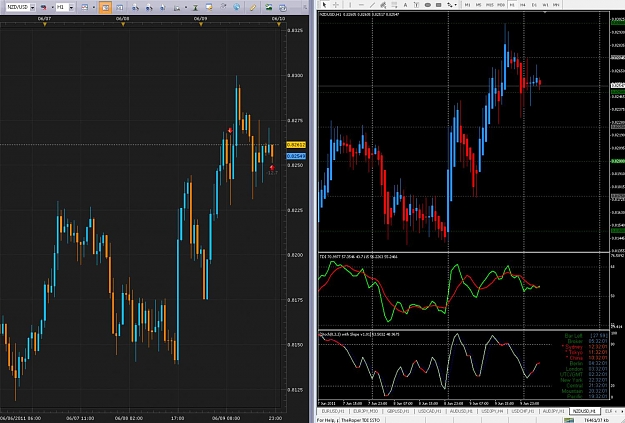This screenshot has height=423, width=625.
Task: Select the cursor arrow tool in MetaTrader
Action: point(324,5)
